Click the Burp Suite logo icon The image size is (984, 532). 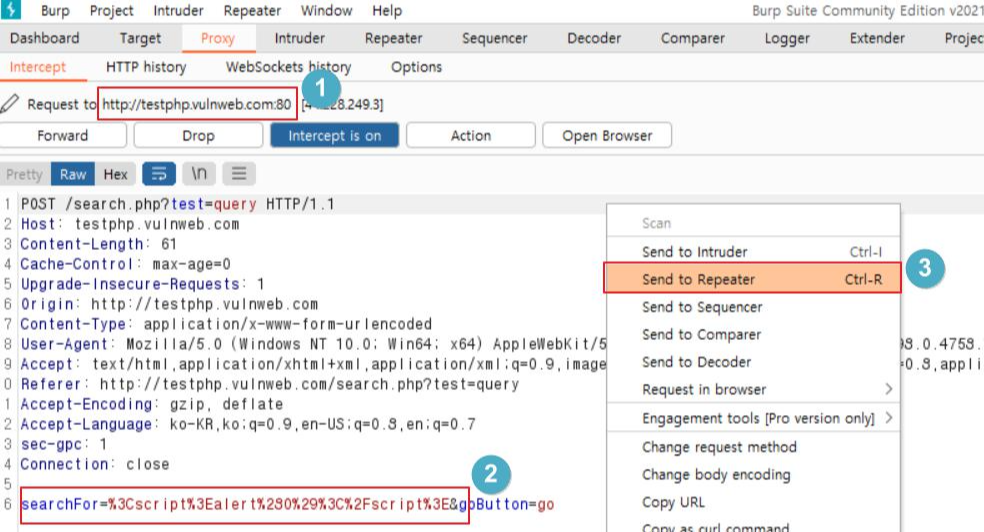click(x=11, y=9)
